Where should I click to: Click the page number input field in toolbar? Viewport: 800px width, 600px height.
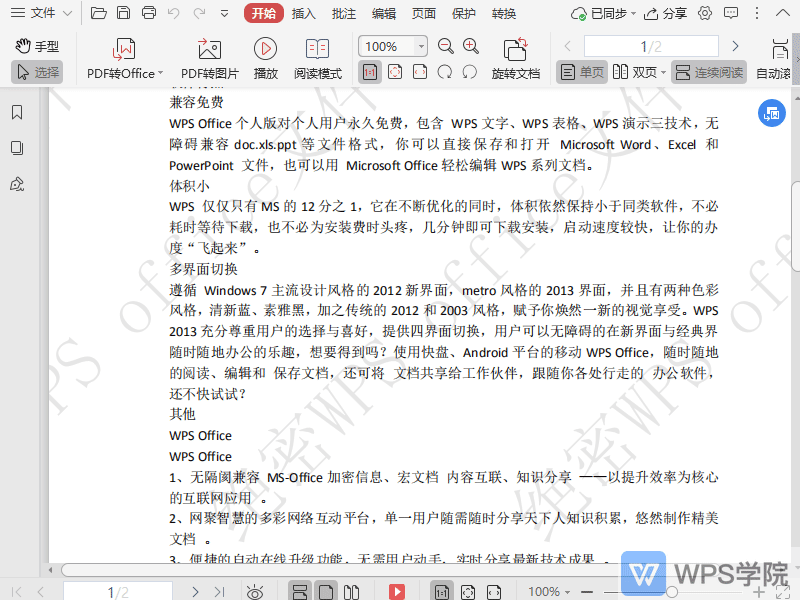(651, 46)
